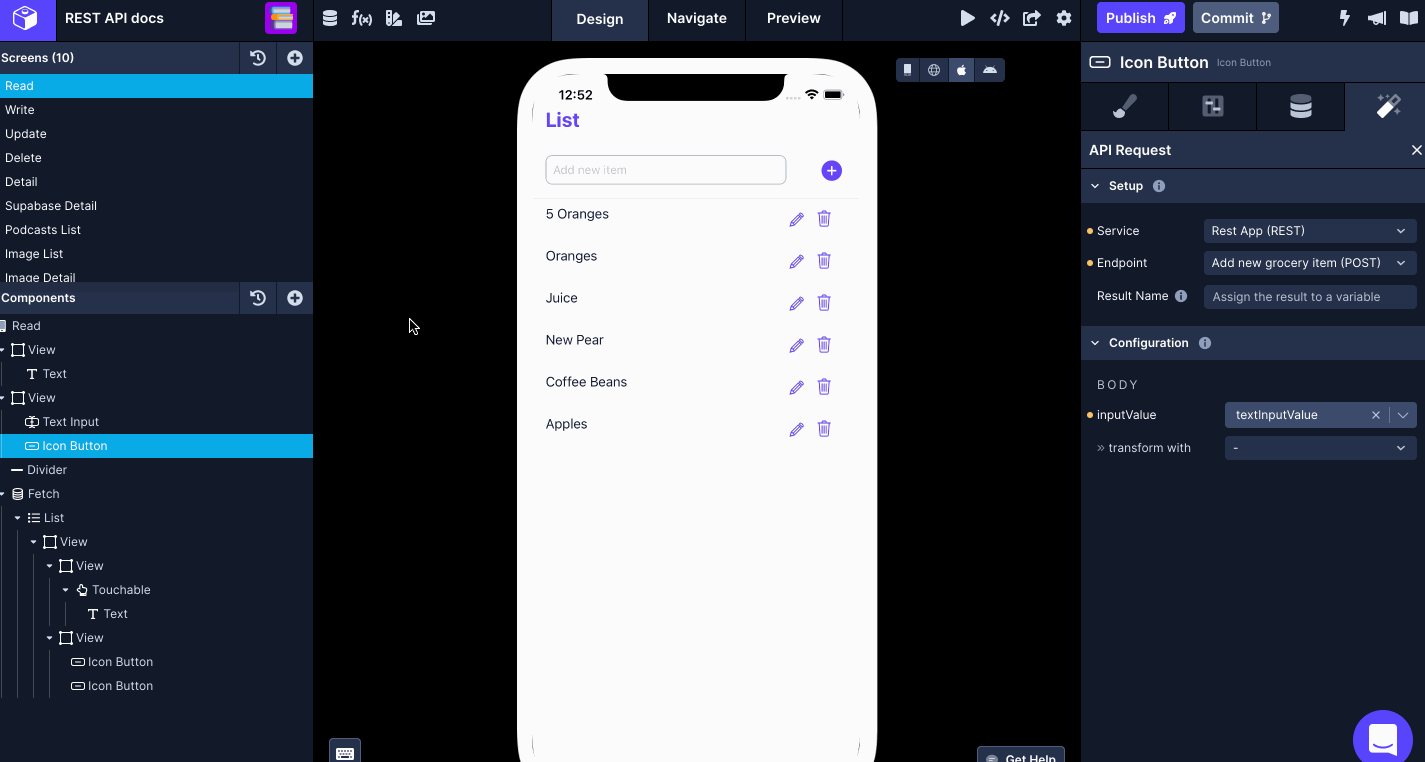The image size is (1425, 762).
Task: Collapse the List tree node
Action: point(18,518)
